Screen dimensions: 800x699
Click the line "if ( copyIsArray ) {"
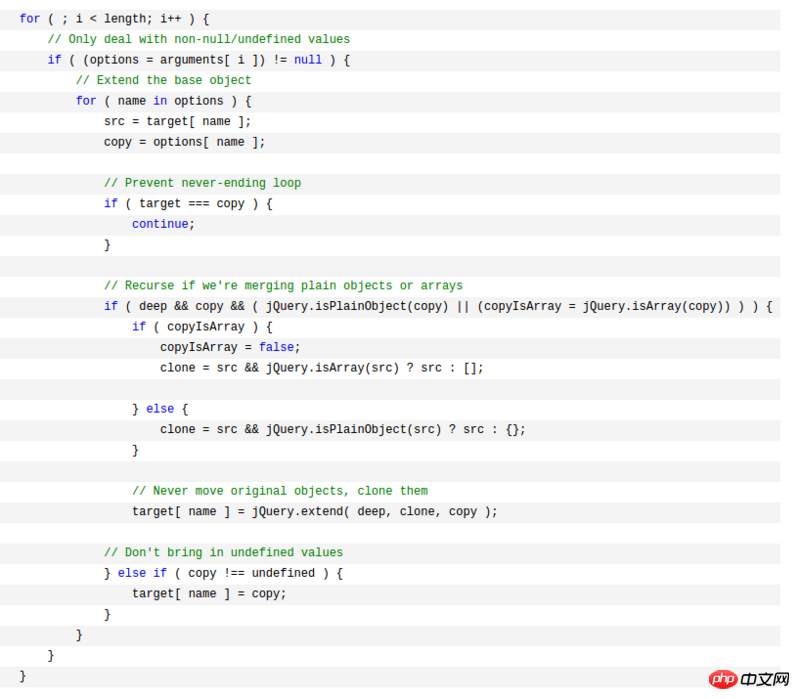202,327
